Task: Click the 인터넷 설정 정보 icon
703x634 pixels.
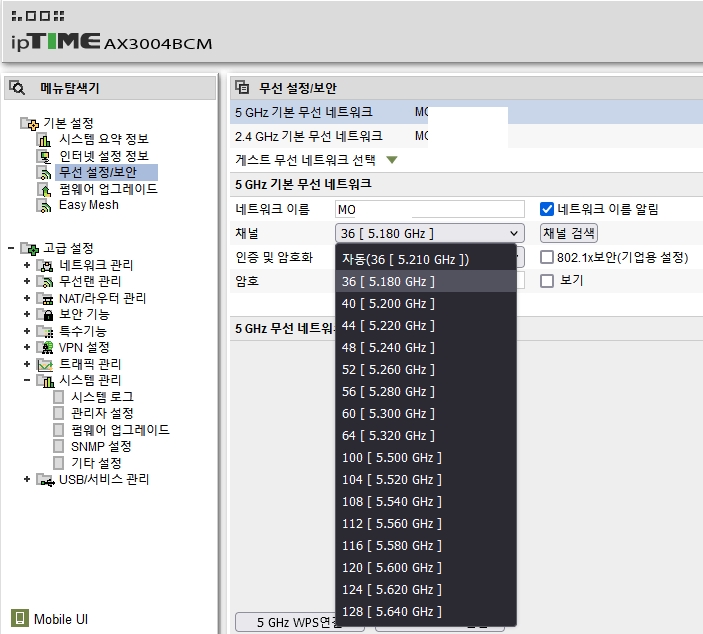Action: coord(44,156)
